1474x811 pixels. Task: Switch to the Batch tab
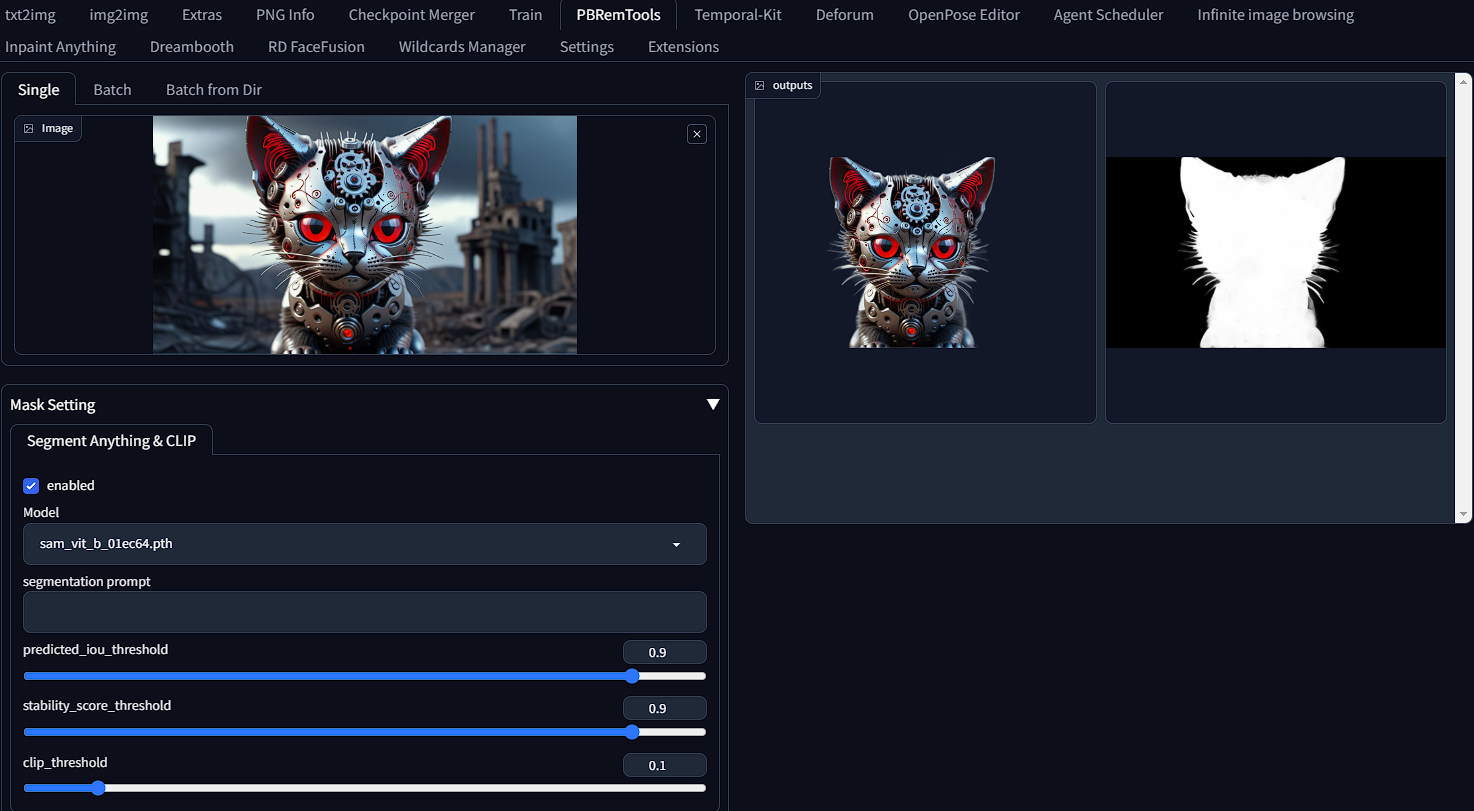click(112, 89)
